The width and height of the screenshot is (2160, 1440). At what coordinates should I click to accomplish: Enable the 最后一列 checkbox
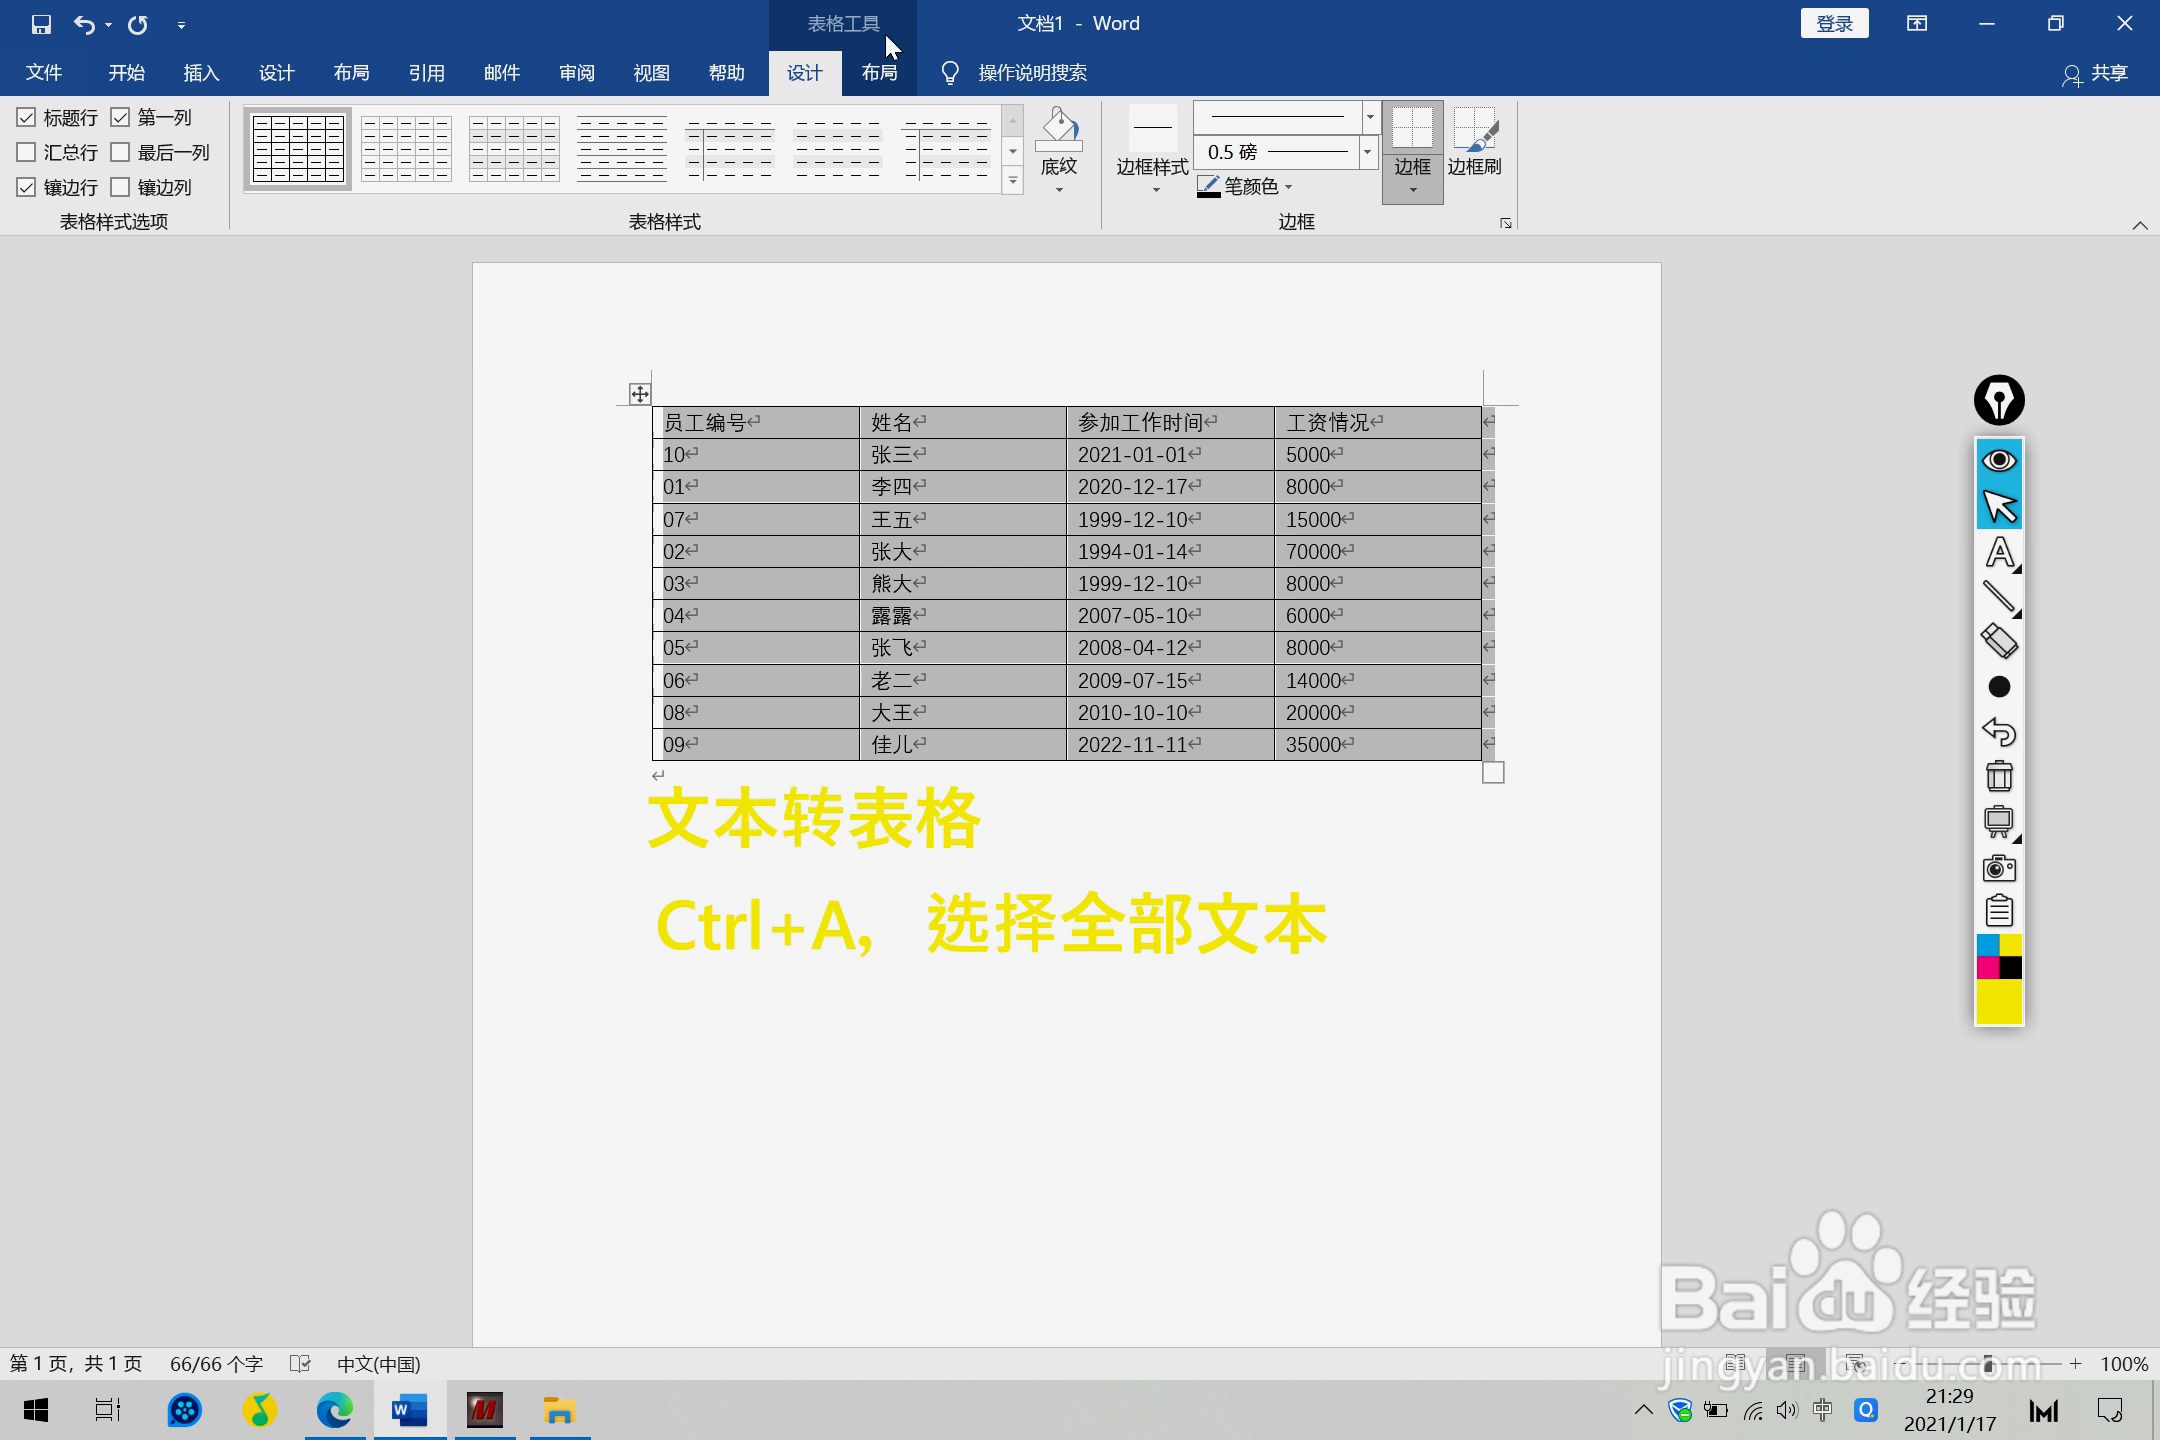[121, 152]
